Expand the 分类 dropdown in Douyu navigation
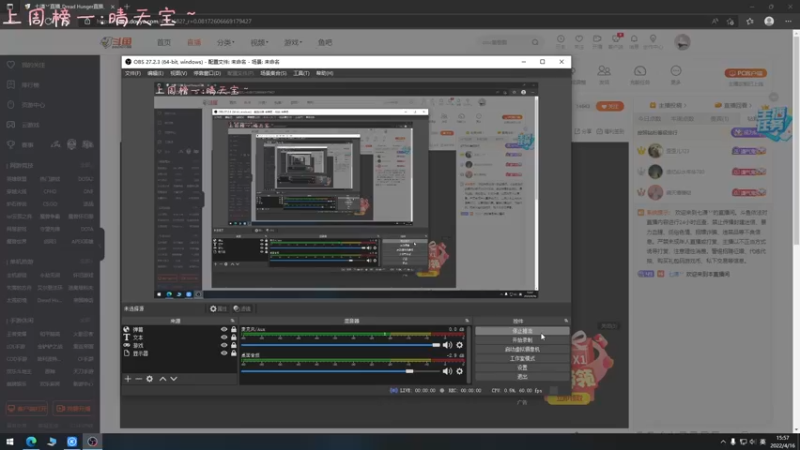Viewport: 800px width, 450px height. tap(226, 42)
